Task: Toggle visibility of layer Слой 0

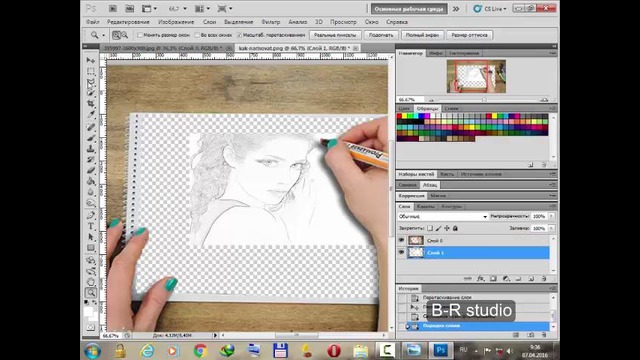Action: tap(401, 240)
